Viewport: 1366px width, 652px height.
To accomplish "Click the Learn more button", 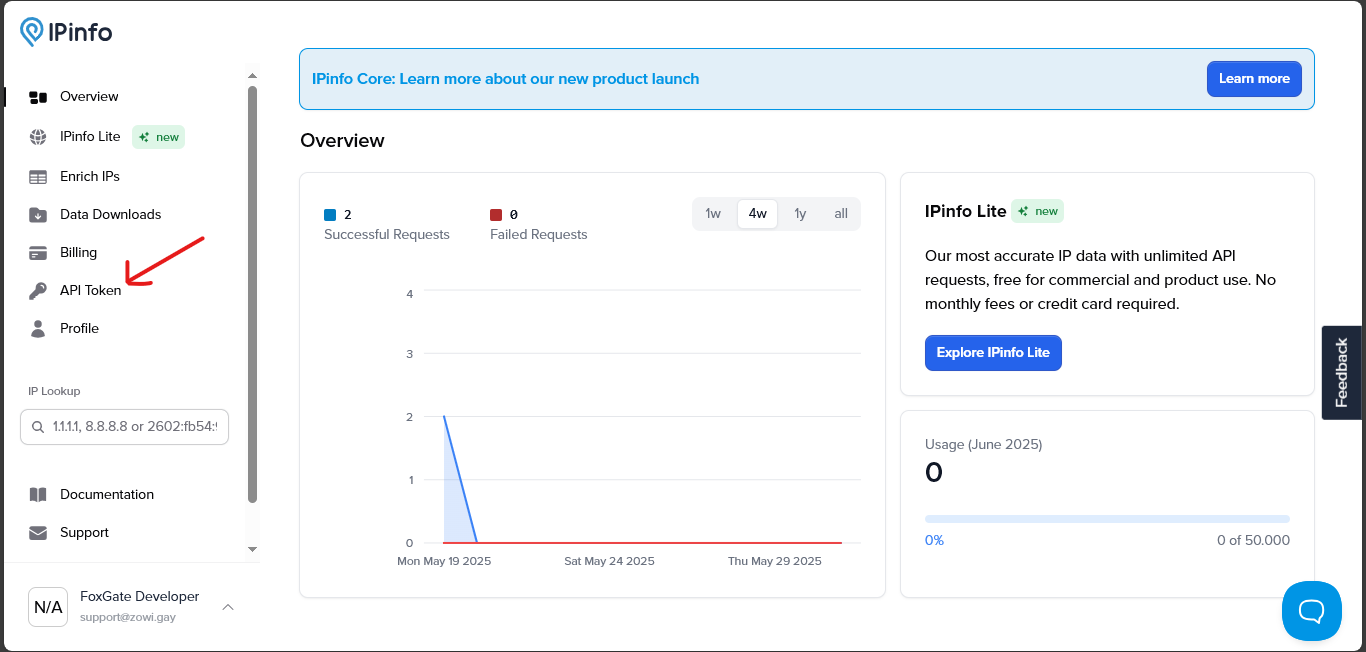I will pos(1254,79).
